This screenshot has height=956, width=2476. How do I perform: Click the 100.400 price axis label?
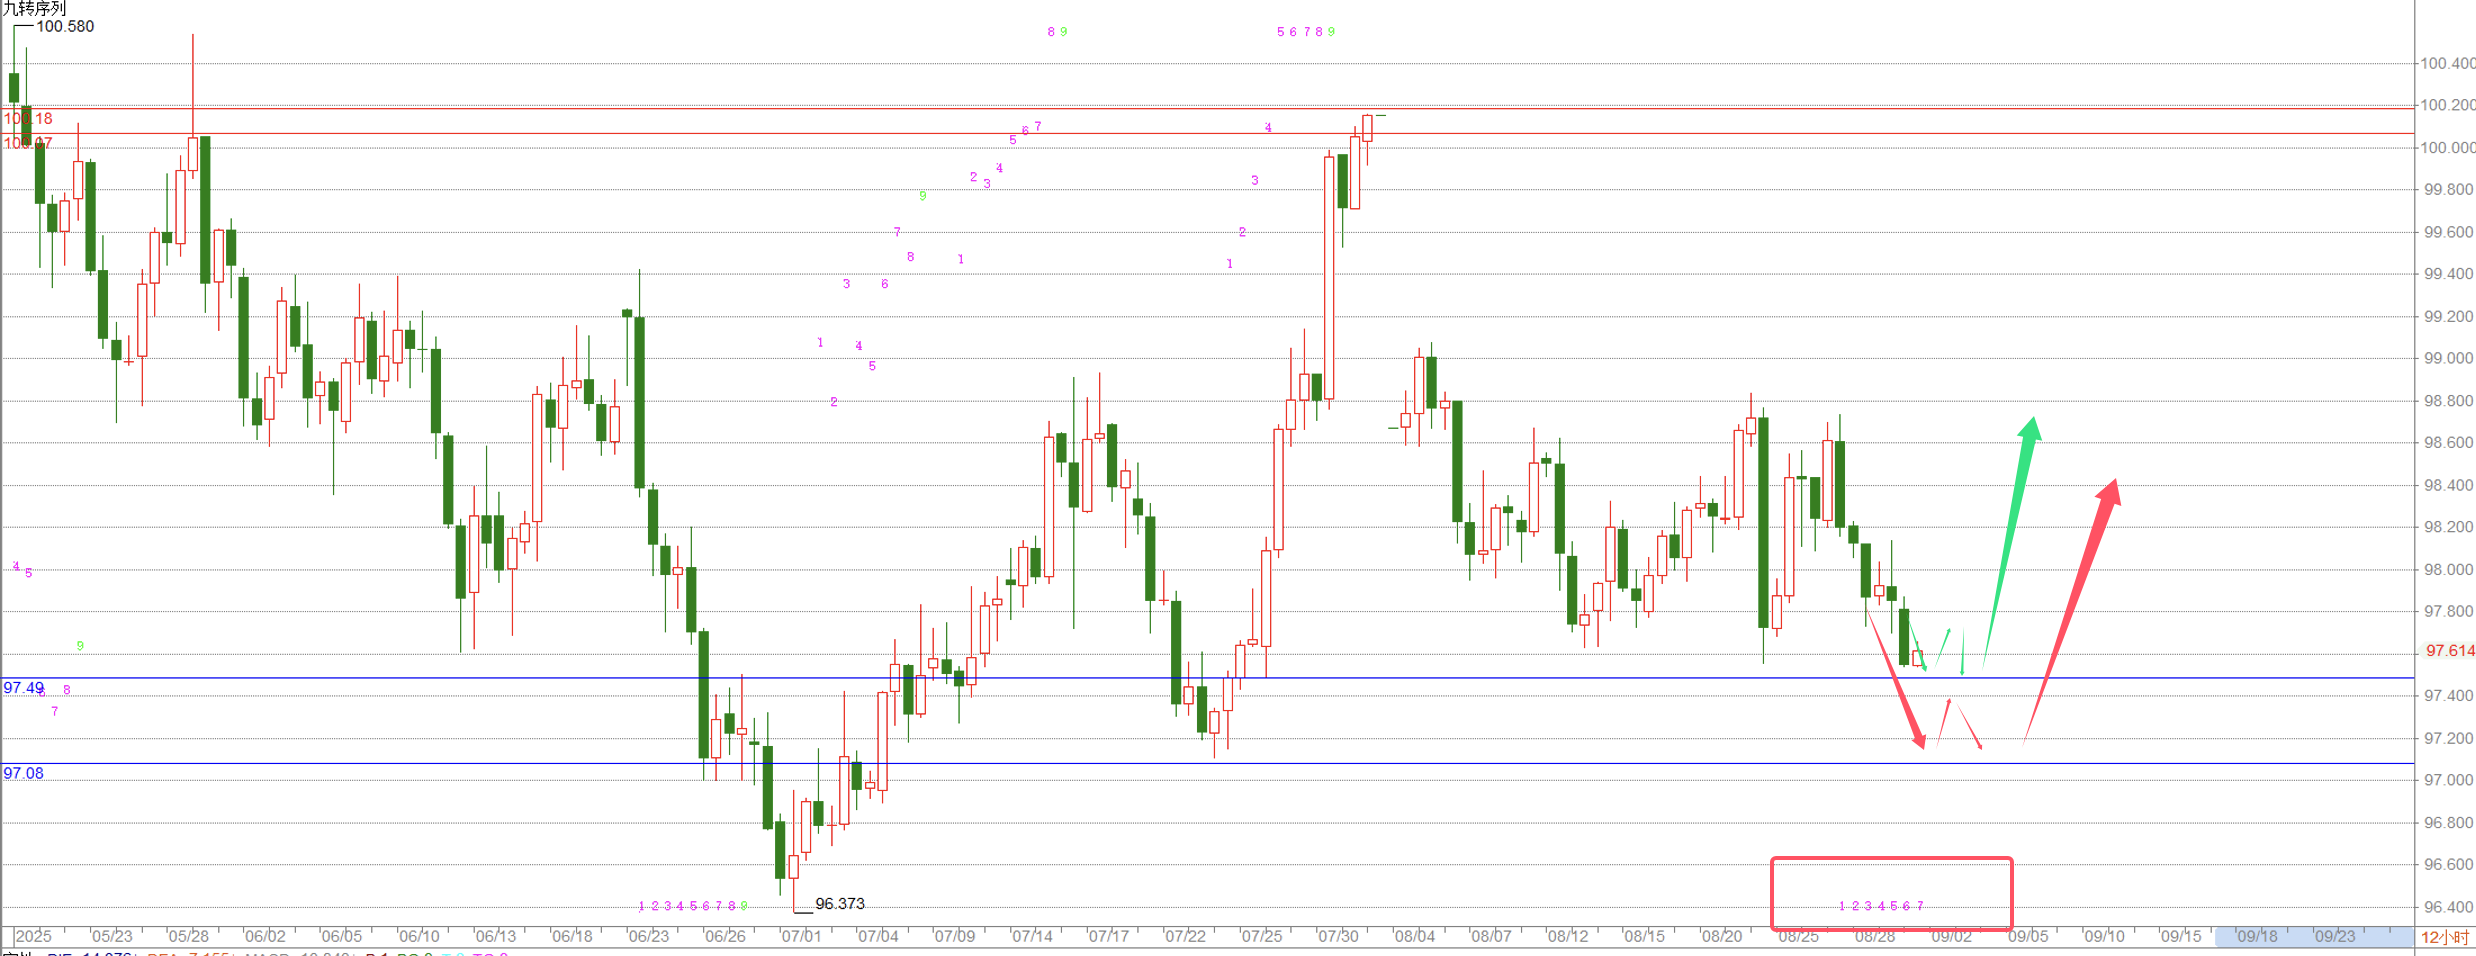2447,64
